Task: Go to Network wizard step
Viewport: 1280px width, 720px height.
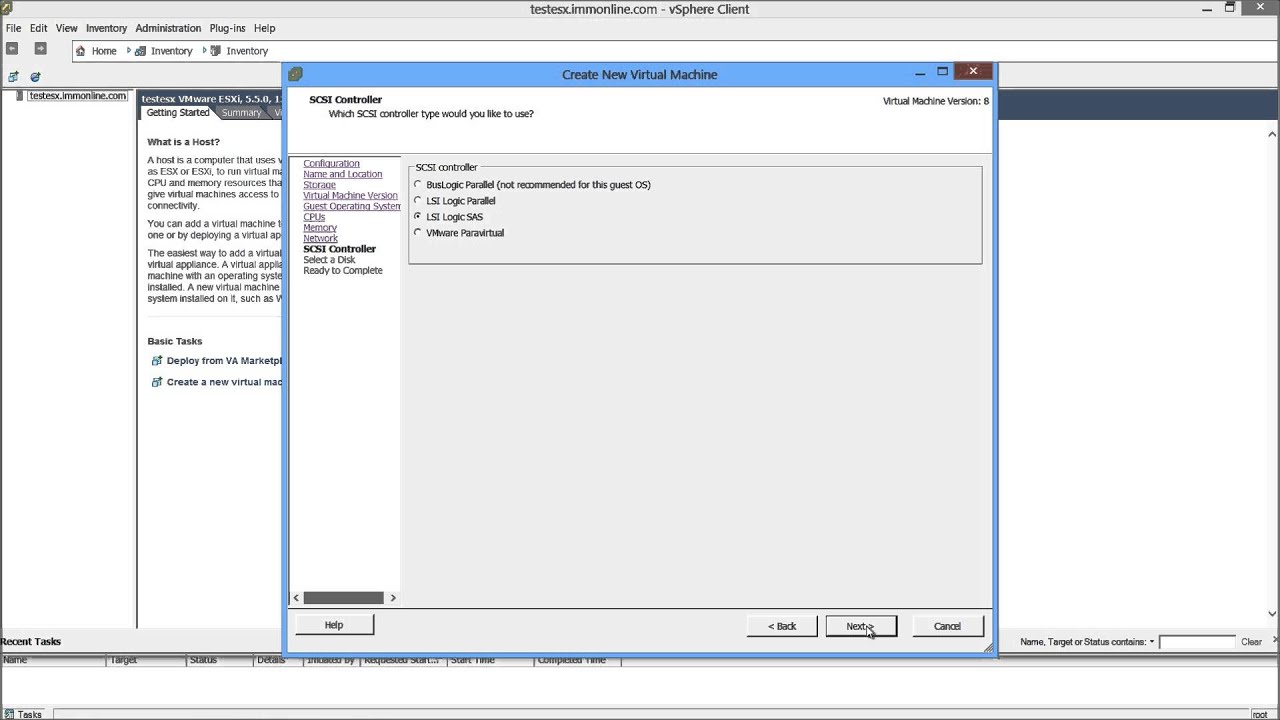Action: [320, 238]
